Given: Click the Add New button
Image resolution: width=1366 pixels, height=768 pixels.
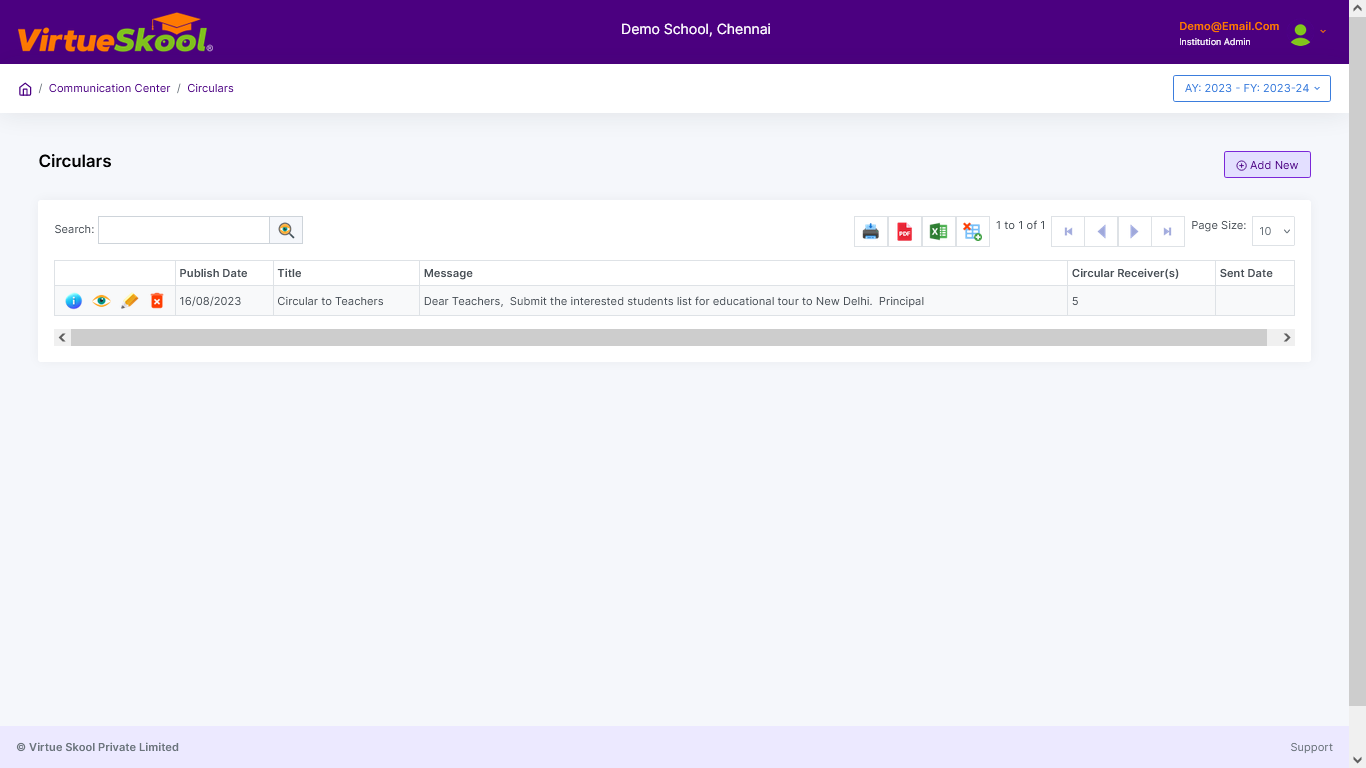Looking at the screenshot, I should [1267, 165].
